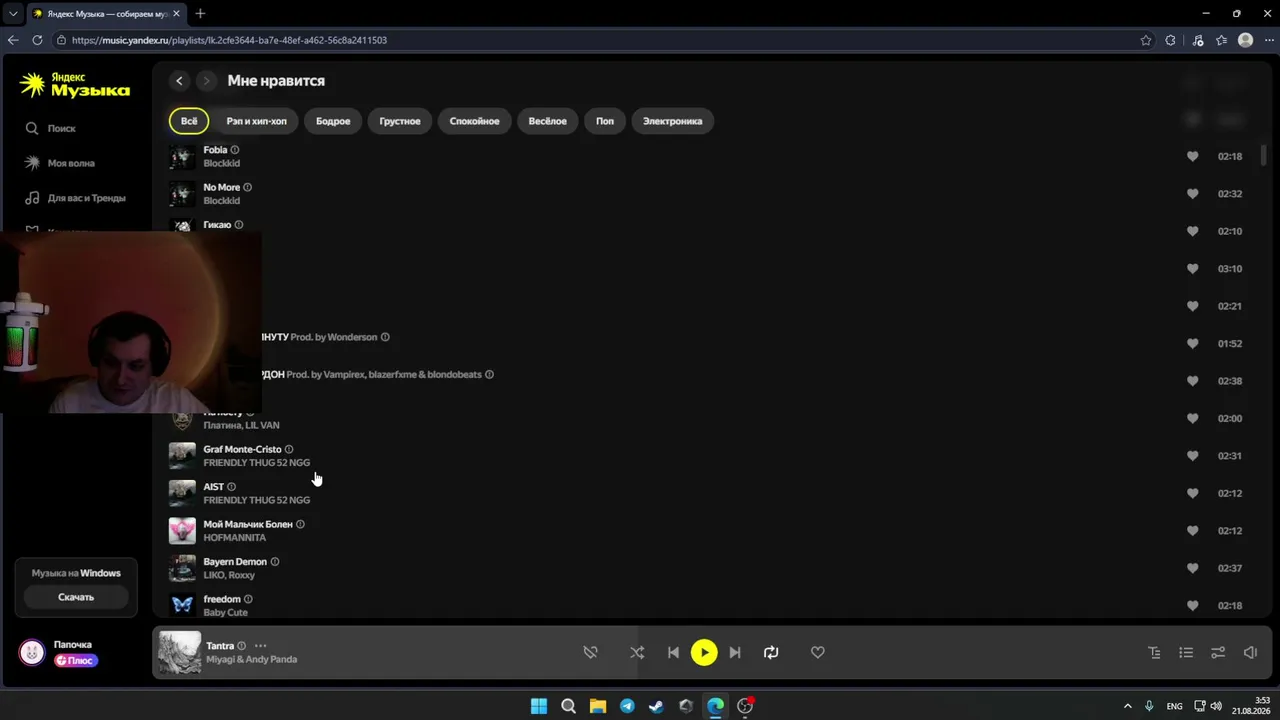Viewport: 1280px width, 720px height.
Task: Open the Yandex Music home logo
Action: 75,85
